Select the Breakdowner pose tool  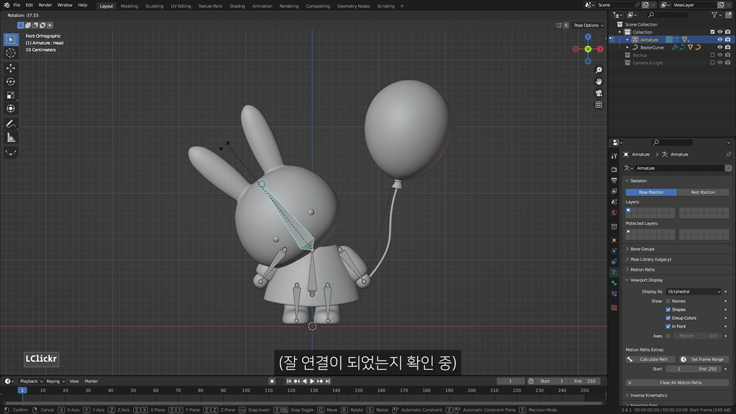click(11, 153)
